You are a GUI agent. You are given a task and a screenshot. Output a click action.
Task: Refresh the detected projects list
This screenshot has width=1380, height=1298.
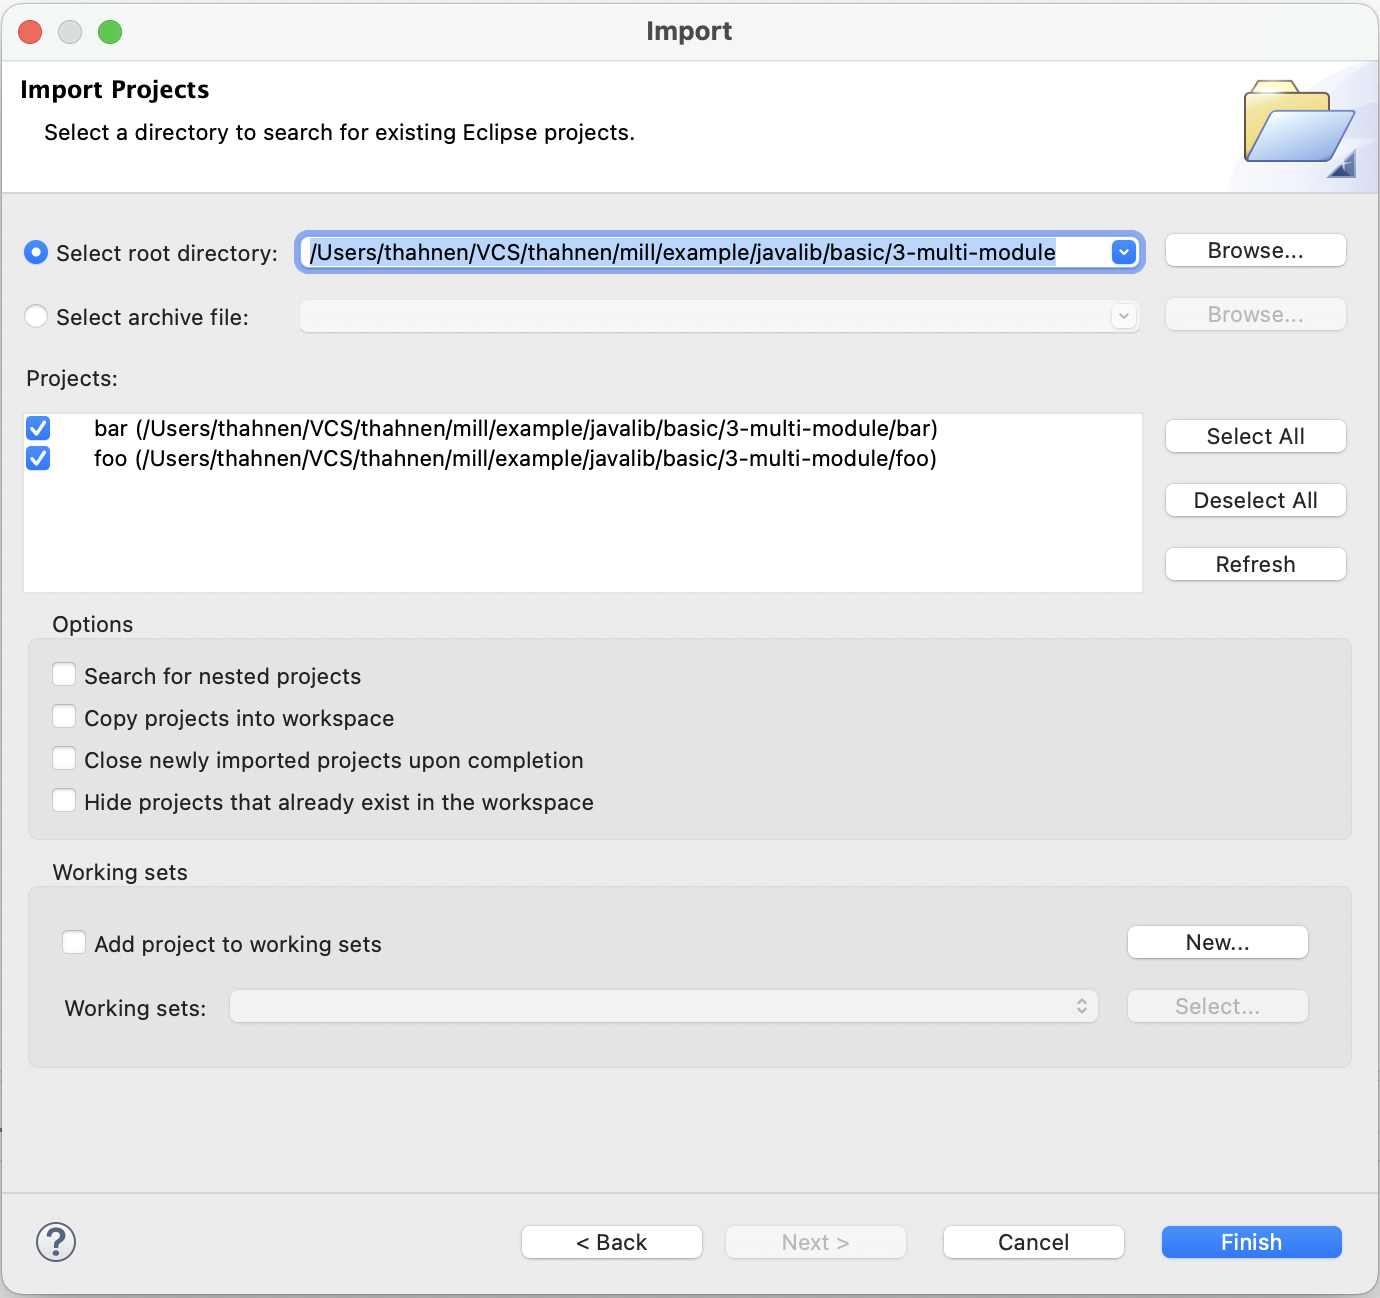[x=1255, y=564]
